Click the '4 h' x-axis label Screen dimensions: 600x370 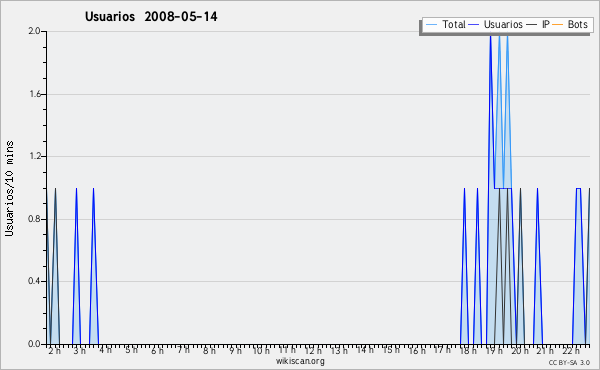point(106,350)
